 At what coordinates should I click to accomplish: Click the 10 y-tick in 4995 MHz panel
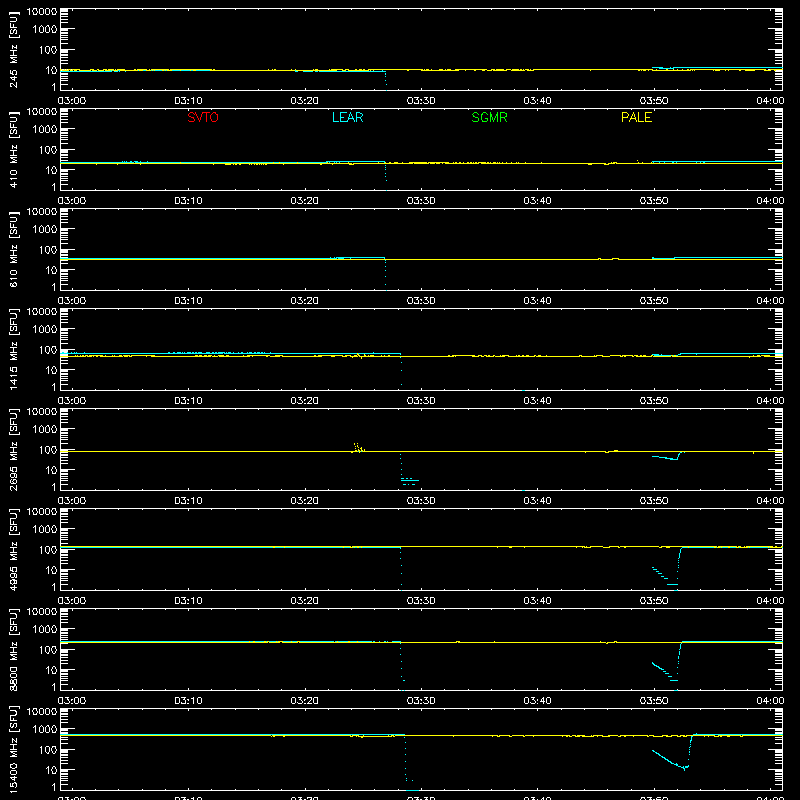51,570
